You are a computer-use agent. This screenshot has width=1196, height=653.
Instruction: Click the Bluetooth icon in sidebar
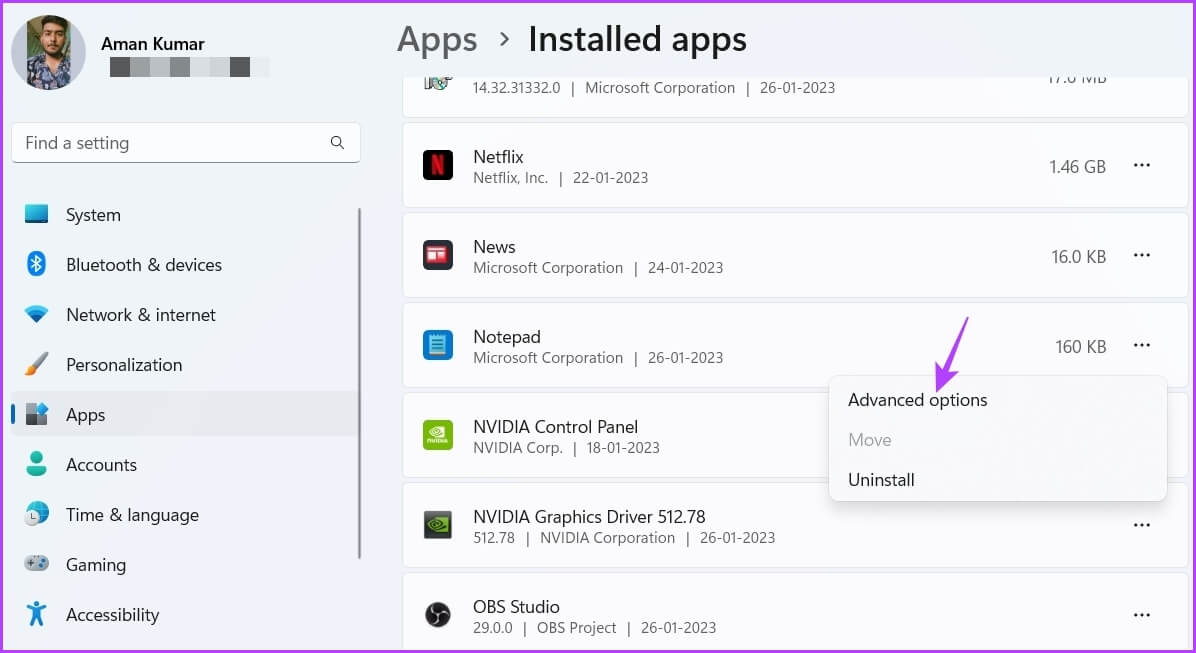37,264
